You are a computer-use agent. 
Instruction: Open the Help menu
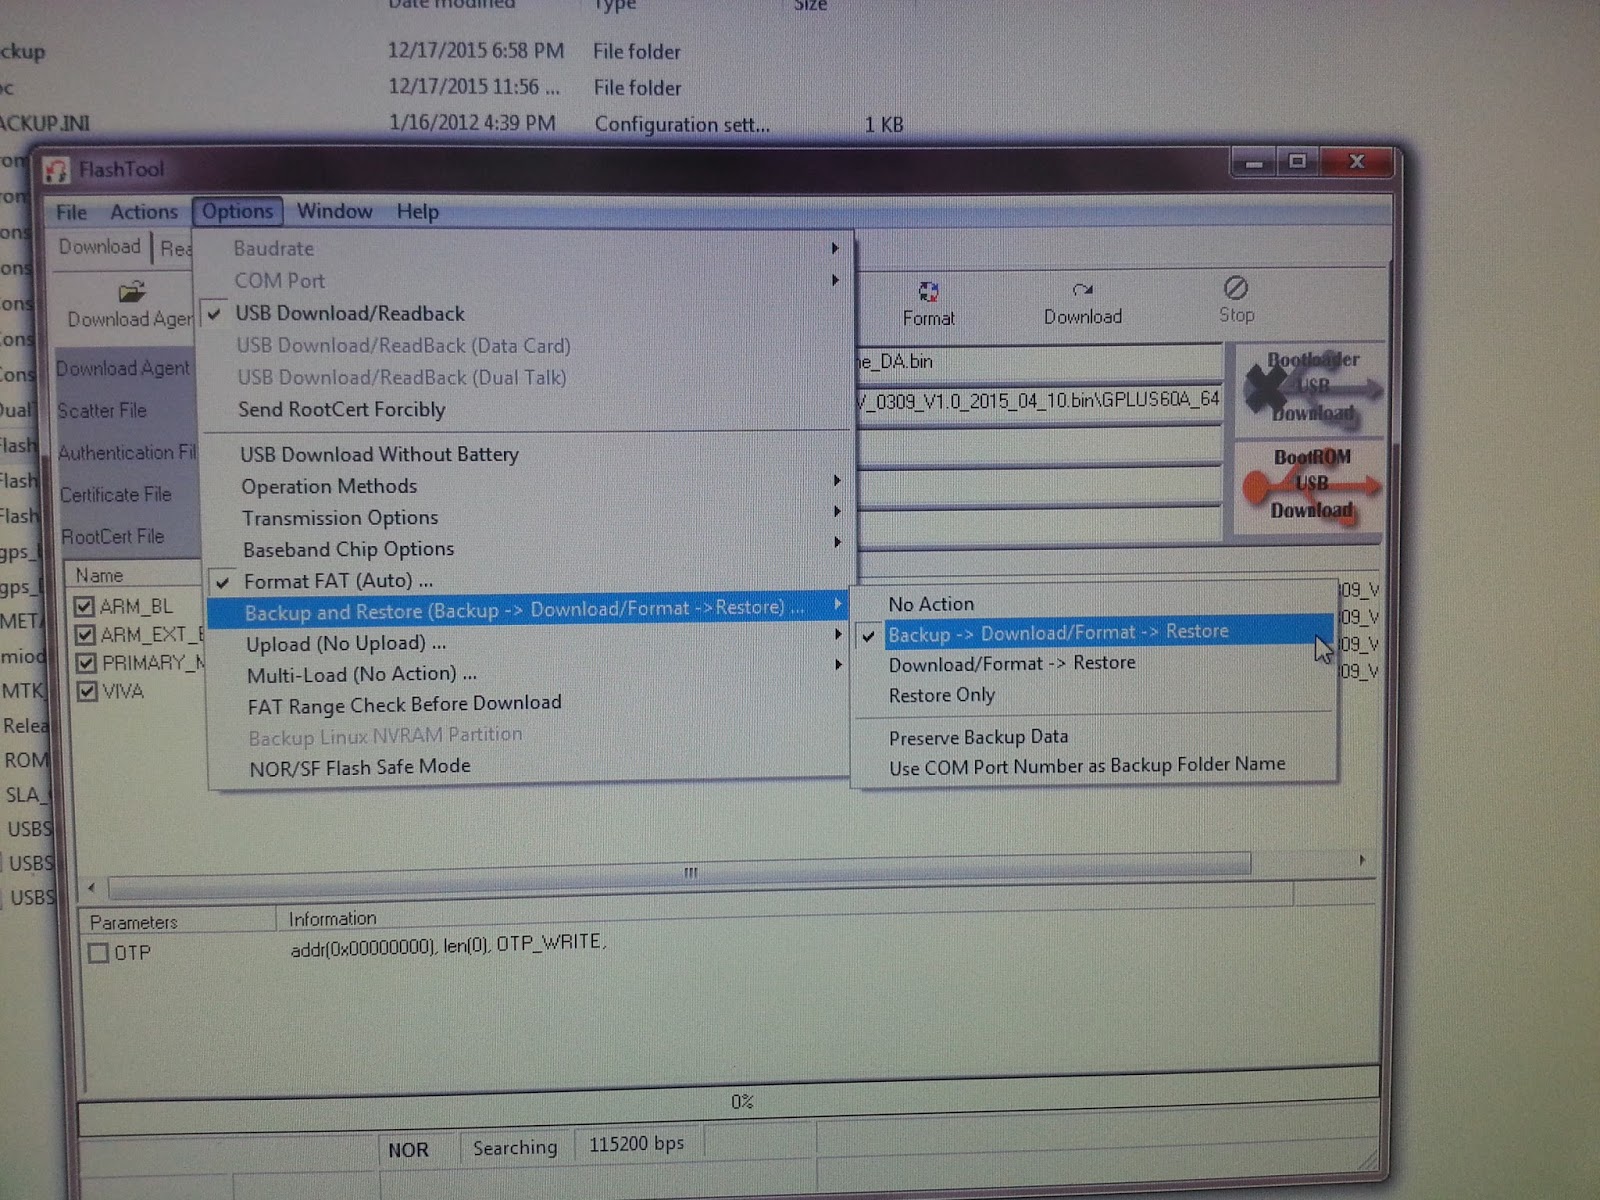[417, 212]
